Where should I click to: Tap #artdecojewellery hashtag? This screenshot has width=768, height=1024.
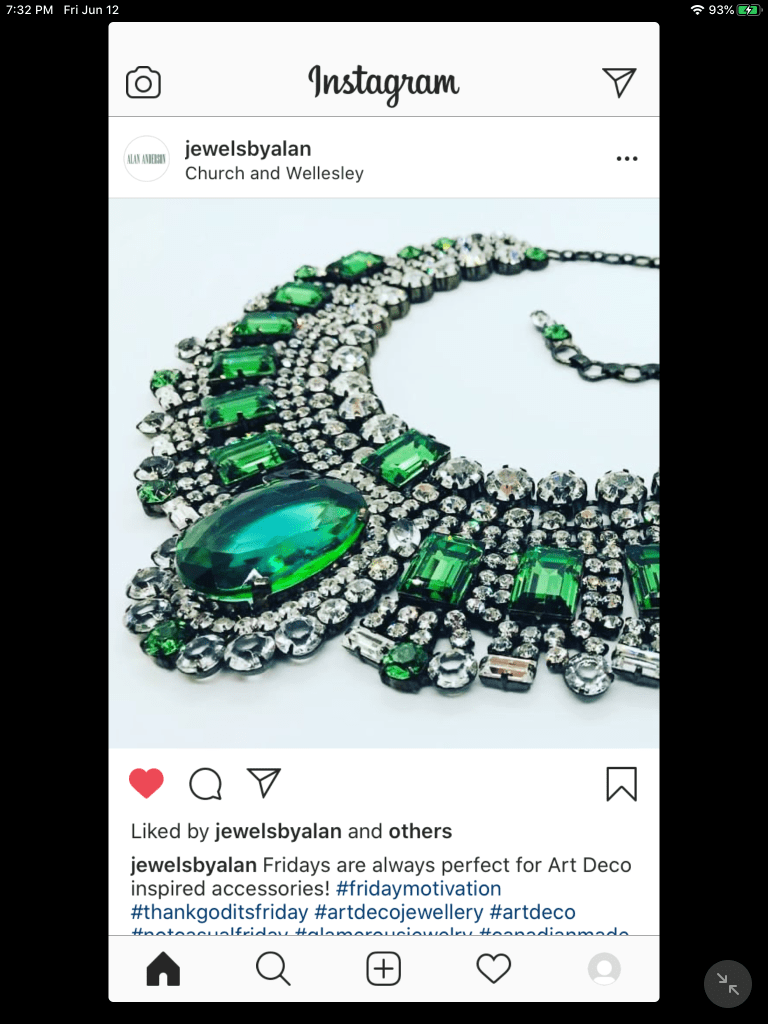[399, 912]
